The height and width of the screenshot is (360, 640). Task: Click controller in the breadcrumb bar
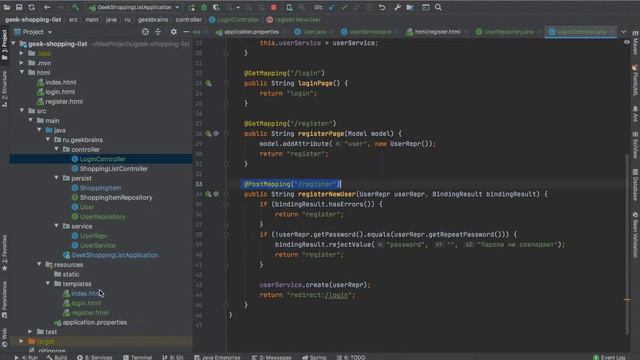(189, 20)
